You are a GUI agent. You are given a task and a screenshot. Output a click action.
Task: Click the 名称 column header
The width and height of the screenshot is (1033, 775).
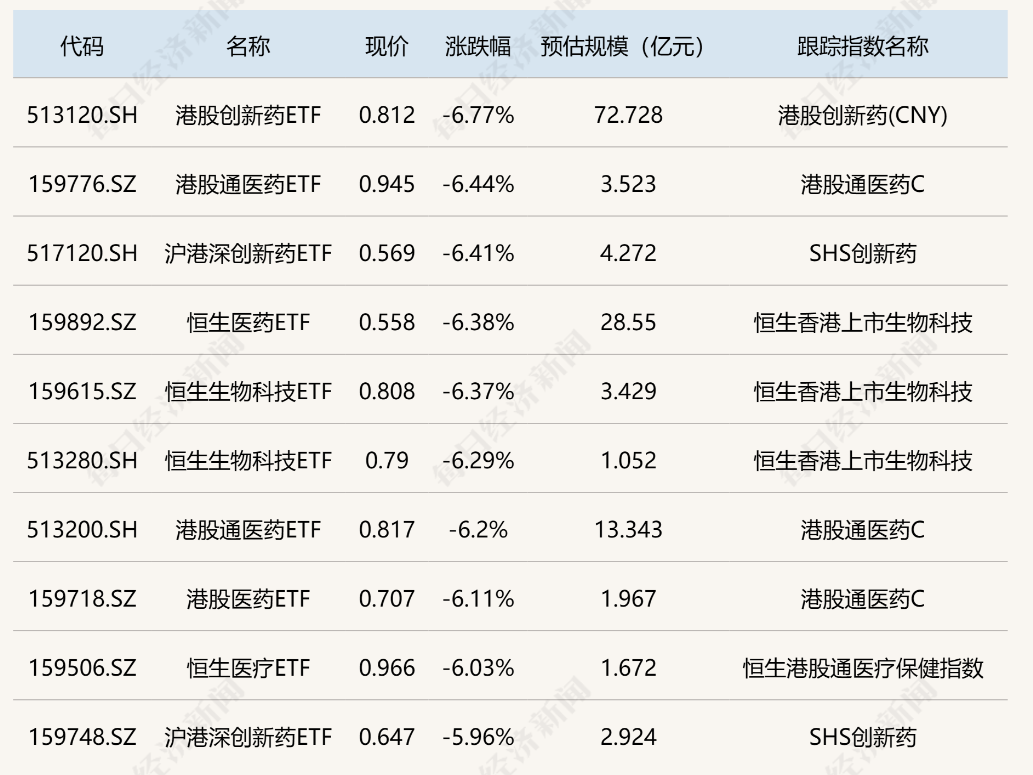tap(248, 46)
